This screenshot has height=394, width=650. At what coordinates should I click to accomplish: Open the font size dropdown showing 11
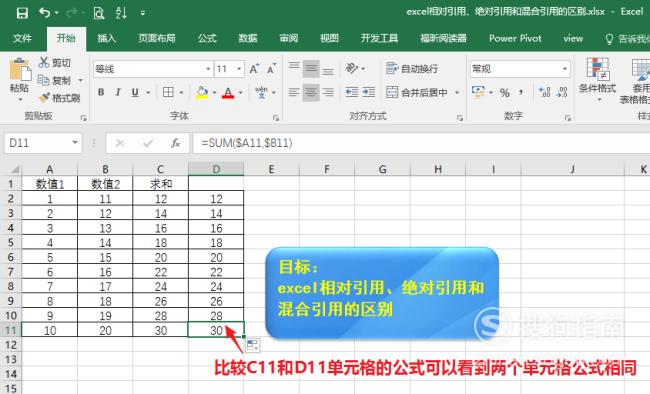coord(239,69)
